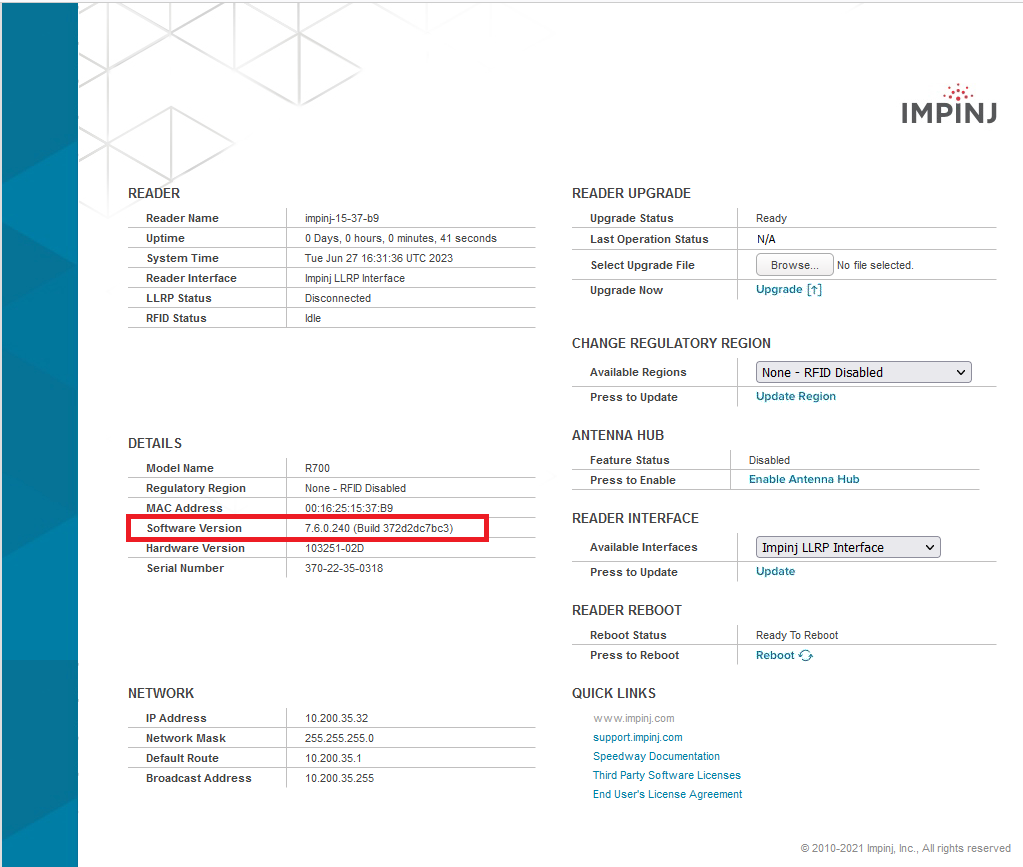Screen dimensions: 1023x867
Task: Click software version 7.6.0.240 value
Action: point(379,528)
